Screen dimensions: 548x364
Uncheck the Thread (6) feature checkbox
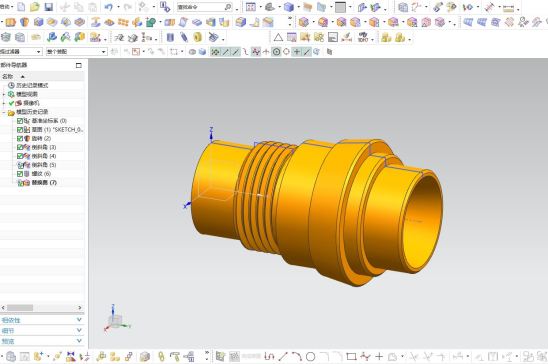(20, 174)
